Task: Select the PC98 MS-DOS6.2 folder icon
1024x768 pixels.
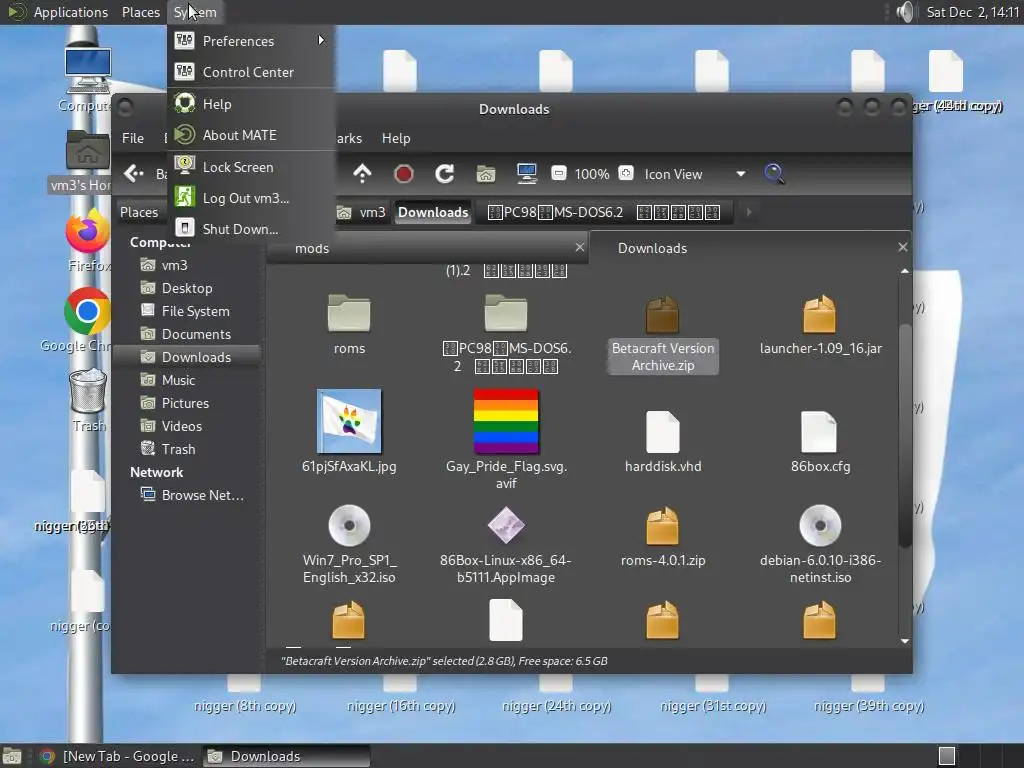Action: (506, 313)
